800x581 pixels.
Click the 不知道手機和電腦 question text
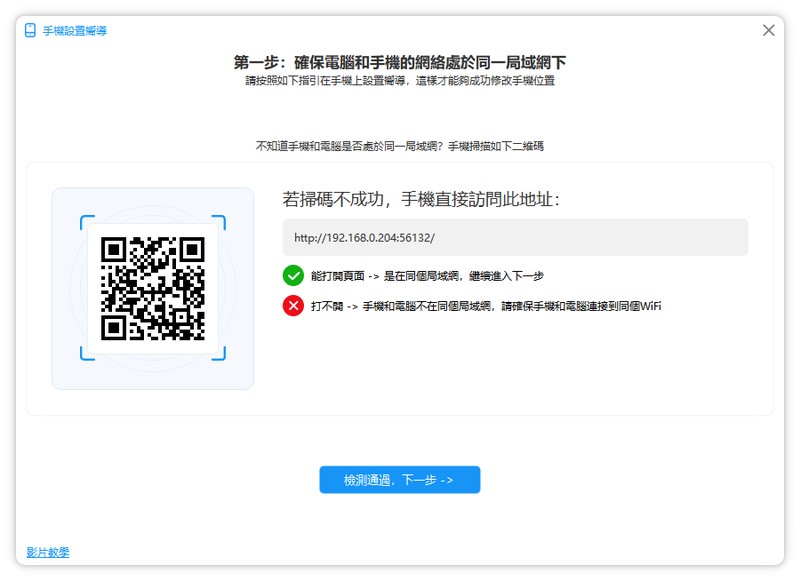coord(399,146)
